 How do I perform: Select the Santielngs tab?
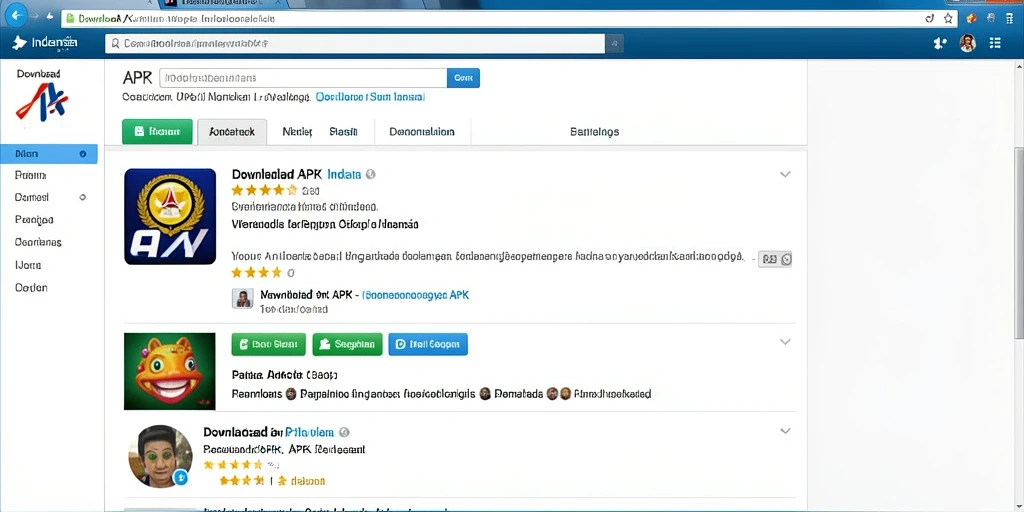point(594,131)
